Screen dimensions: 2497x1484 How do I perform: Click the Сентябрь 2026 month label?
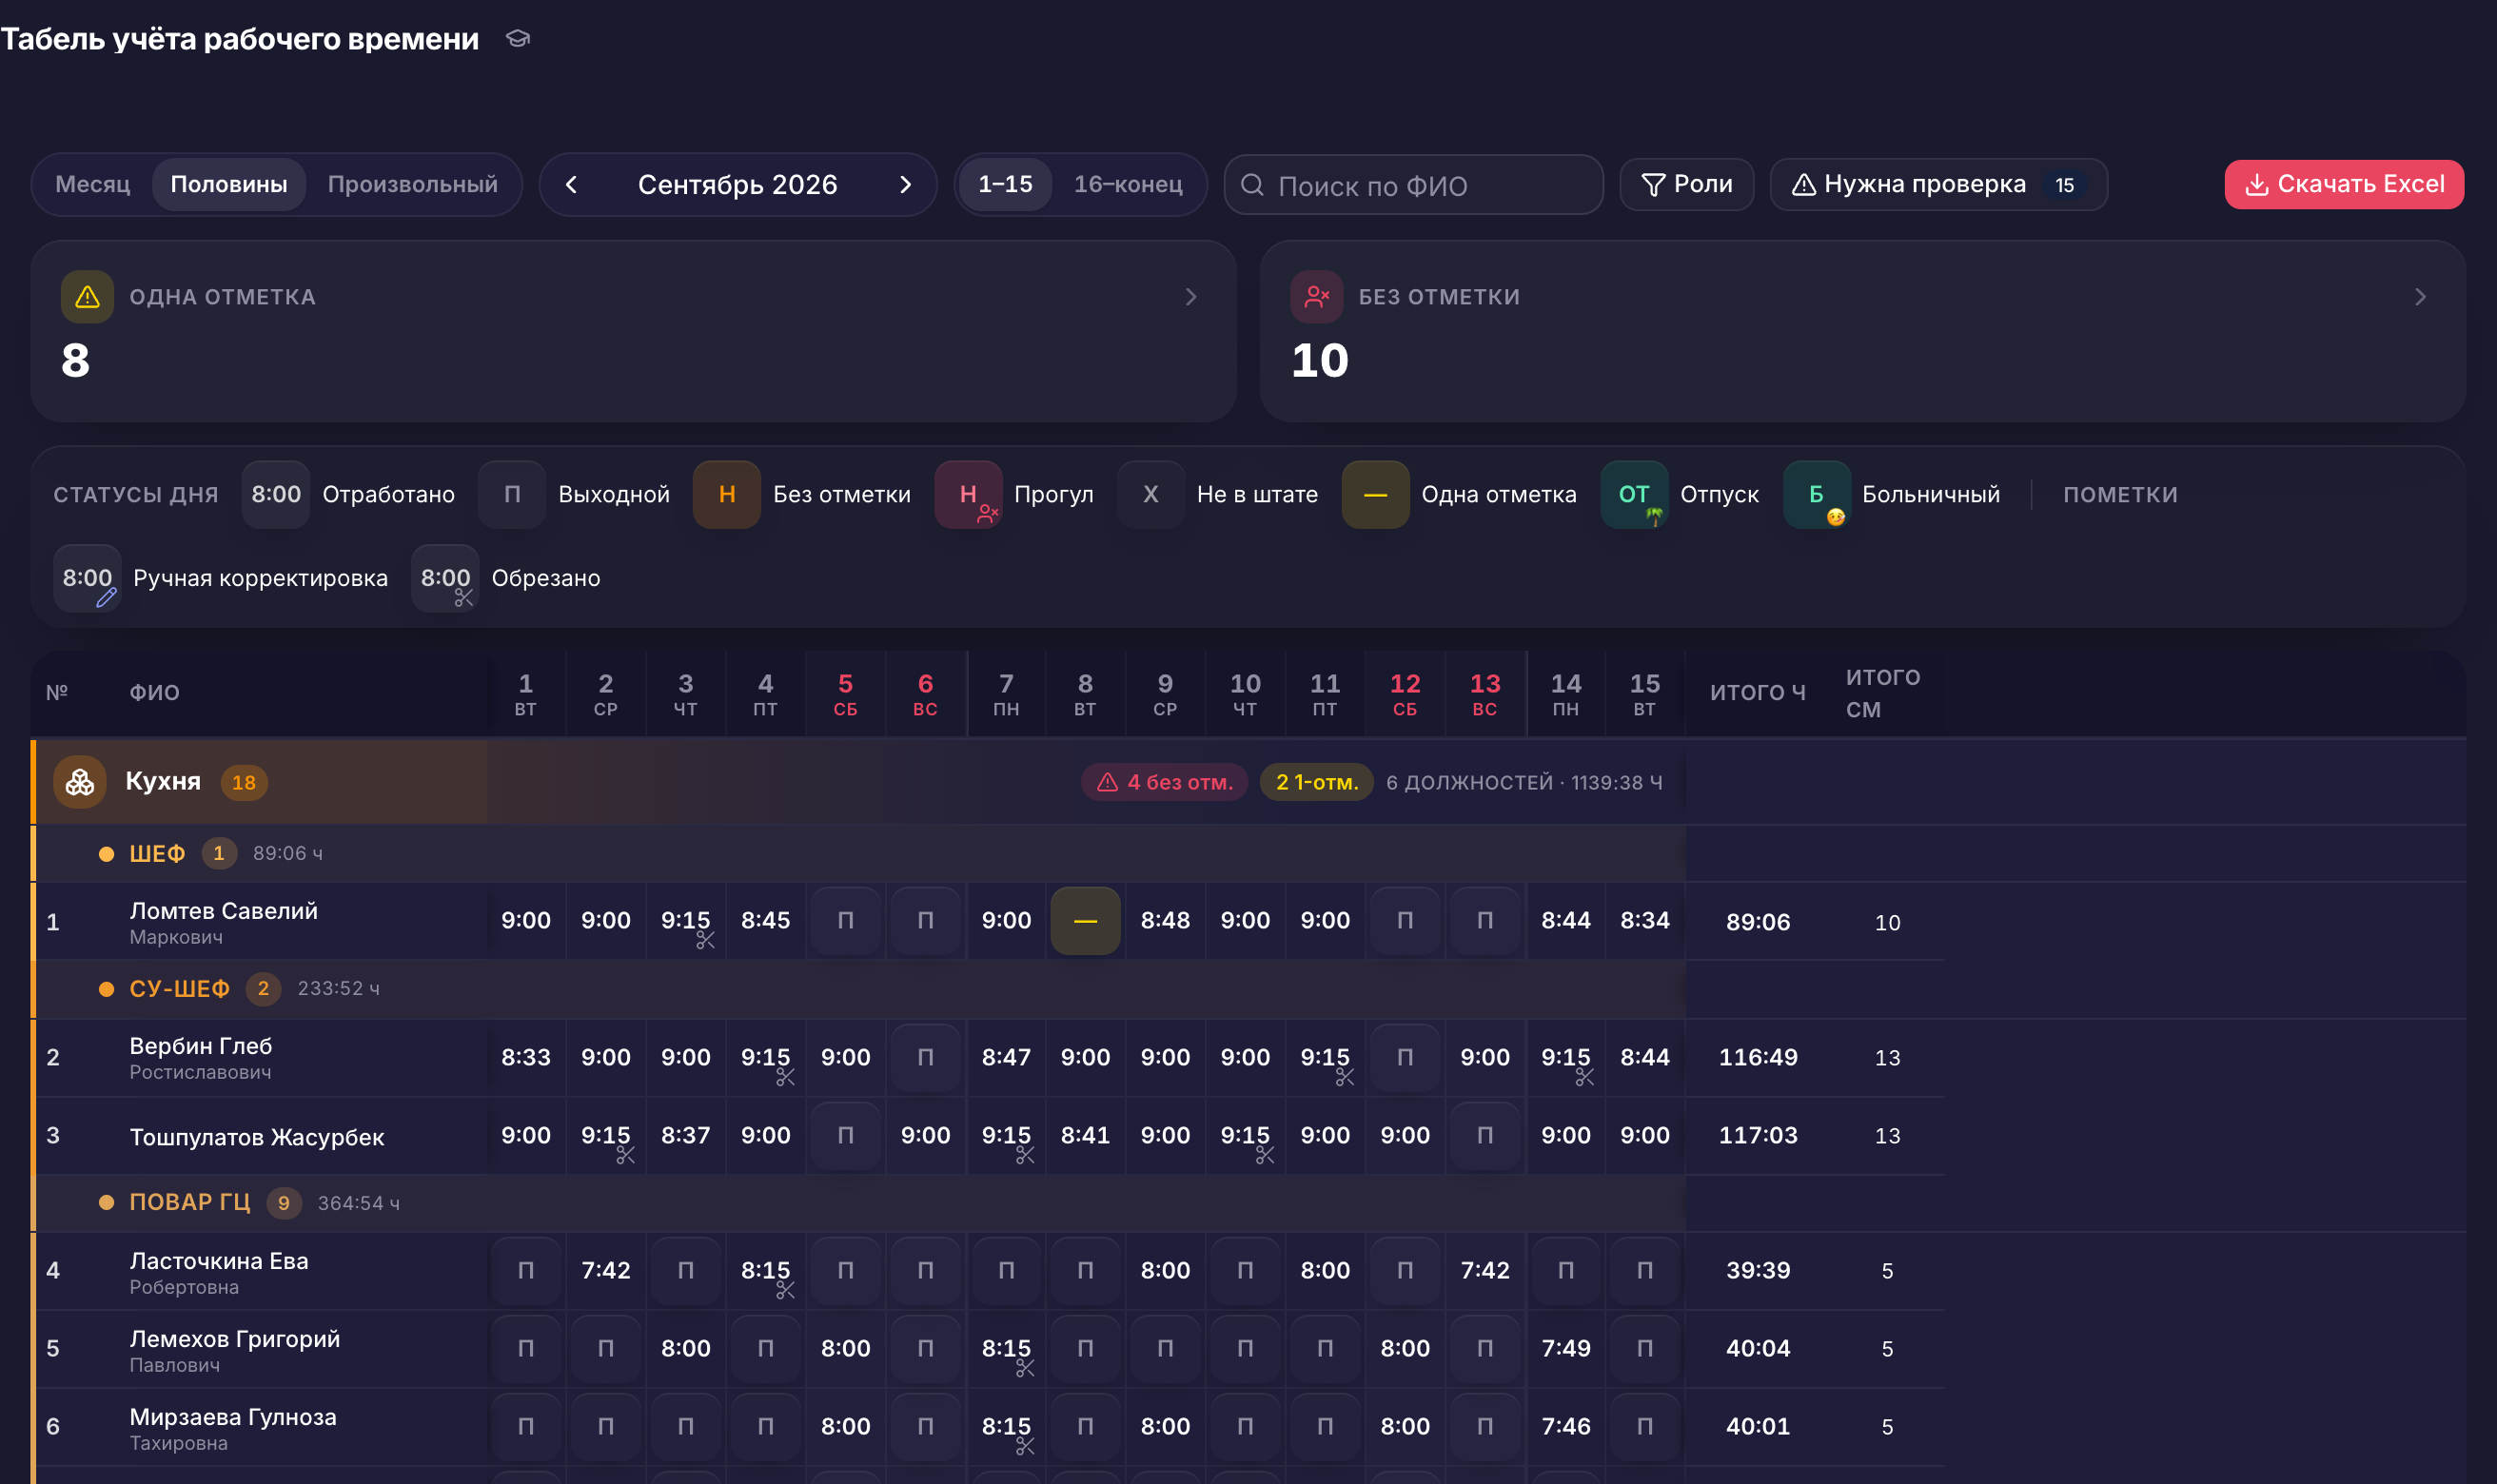click(x=737, y=185)
